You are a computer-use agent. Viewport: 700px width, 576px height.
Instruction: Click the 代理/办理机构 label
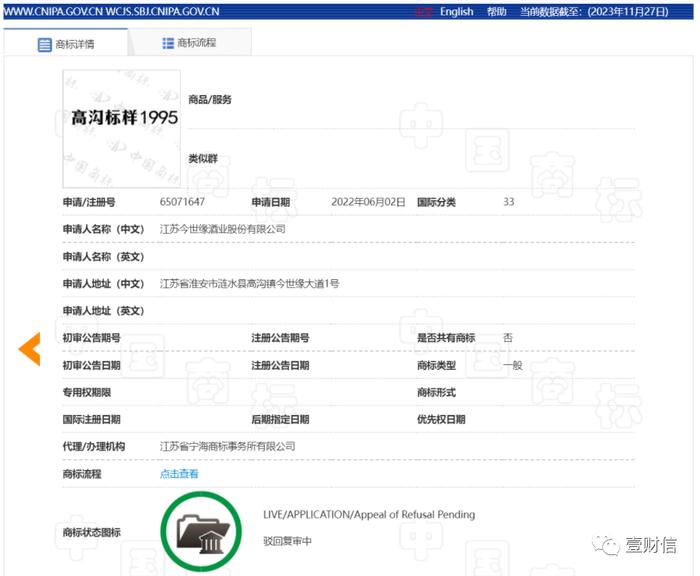(94, 447)
